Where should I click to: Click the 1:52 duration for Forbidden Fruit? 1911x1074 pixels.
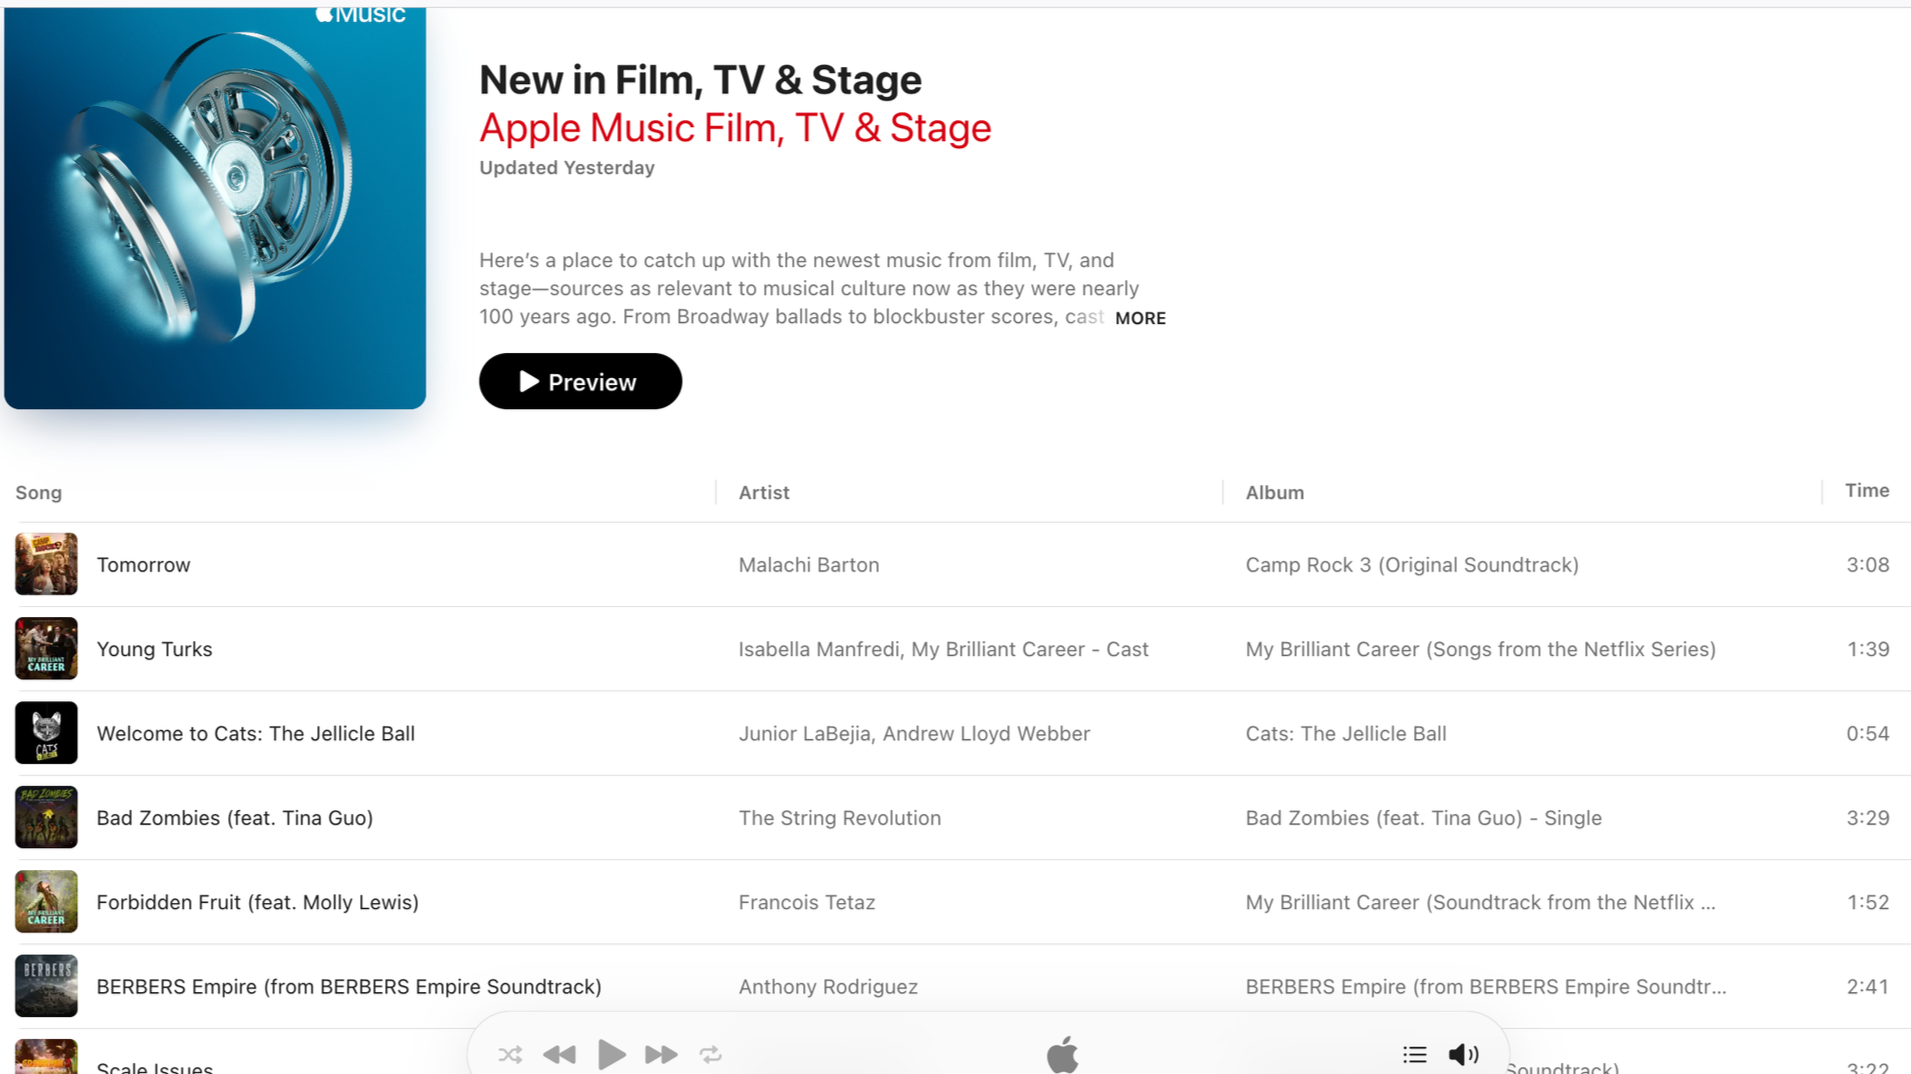(x=1868, y=902)
